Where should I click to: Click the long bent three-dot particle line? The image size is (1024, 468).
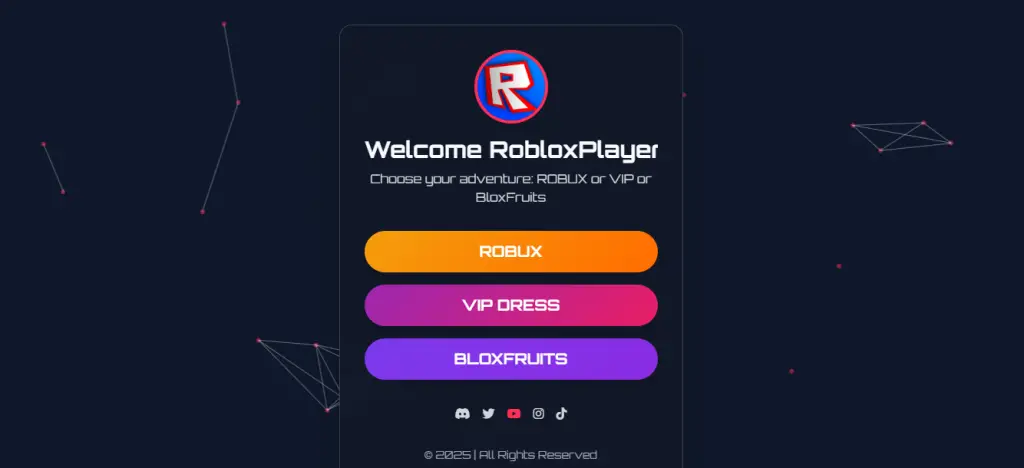tap(221, 117)
